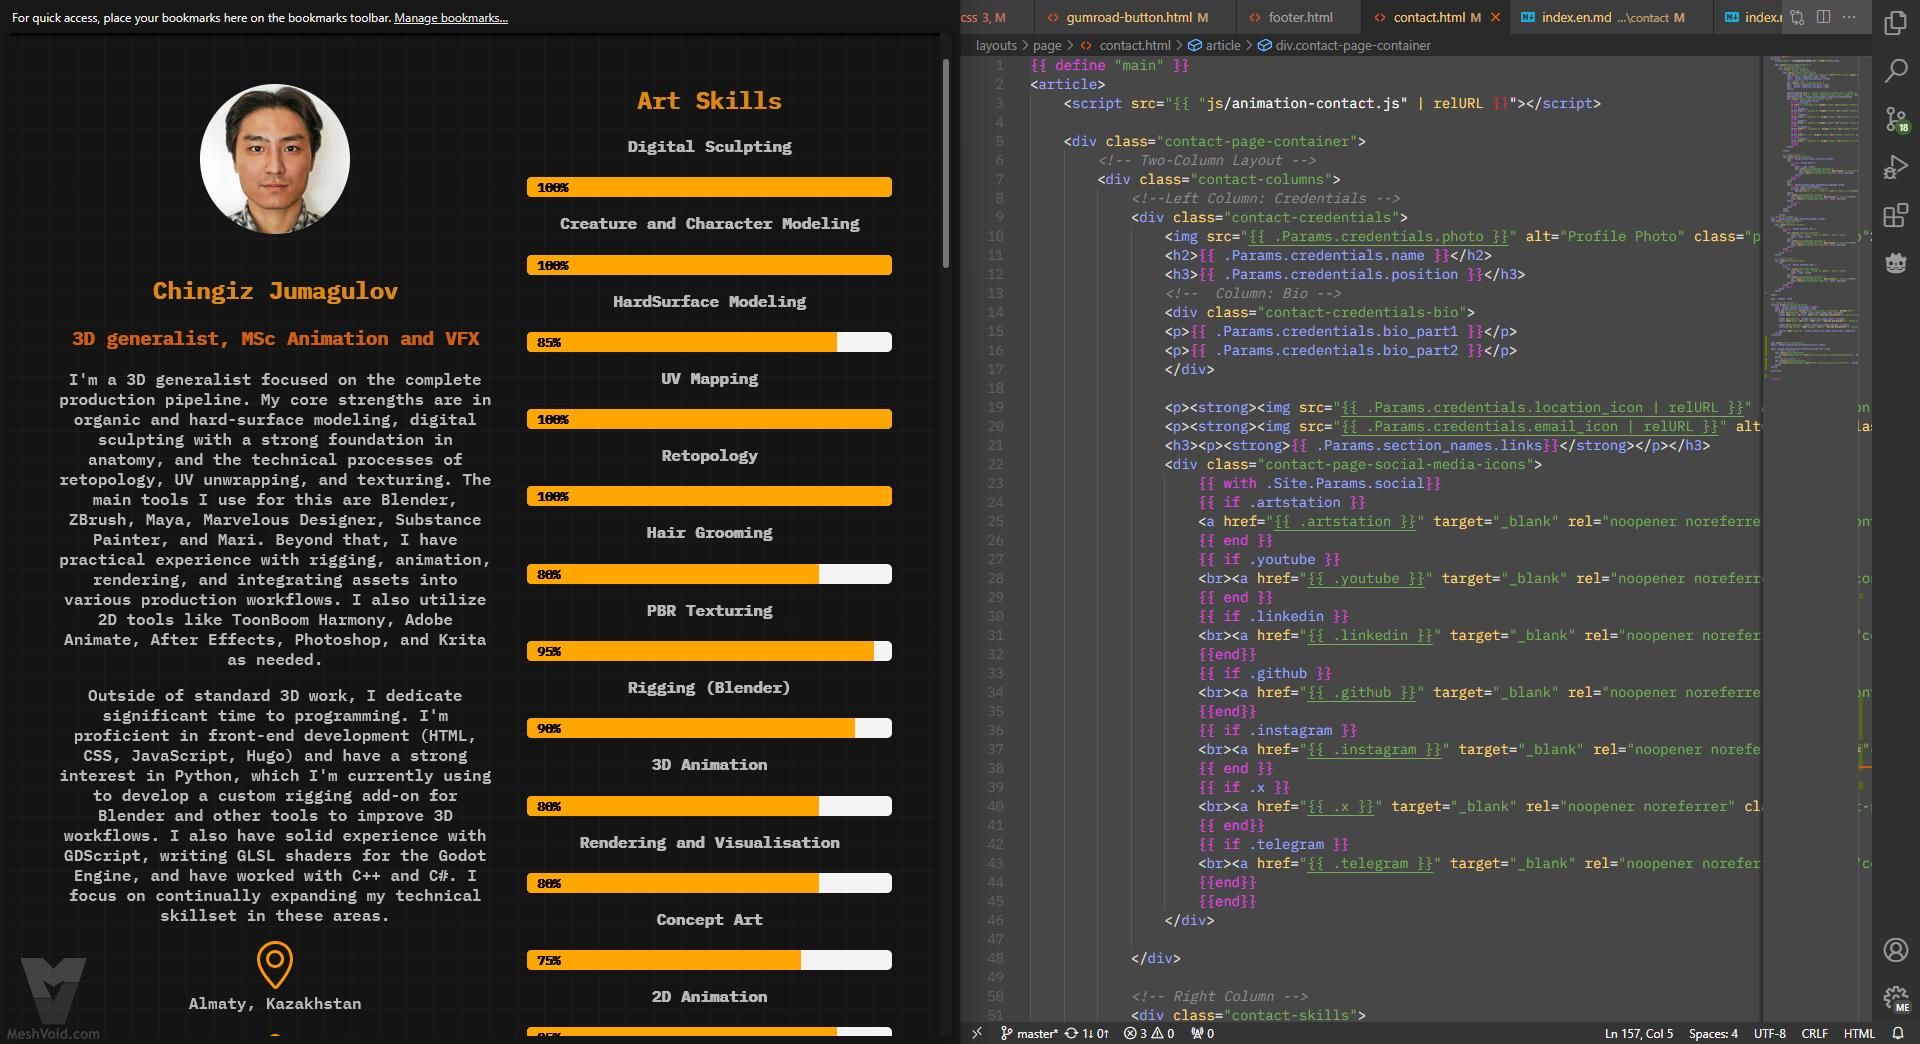
Task: Click the .linkedin href link in code
Action: click(x=1369, y=635)
